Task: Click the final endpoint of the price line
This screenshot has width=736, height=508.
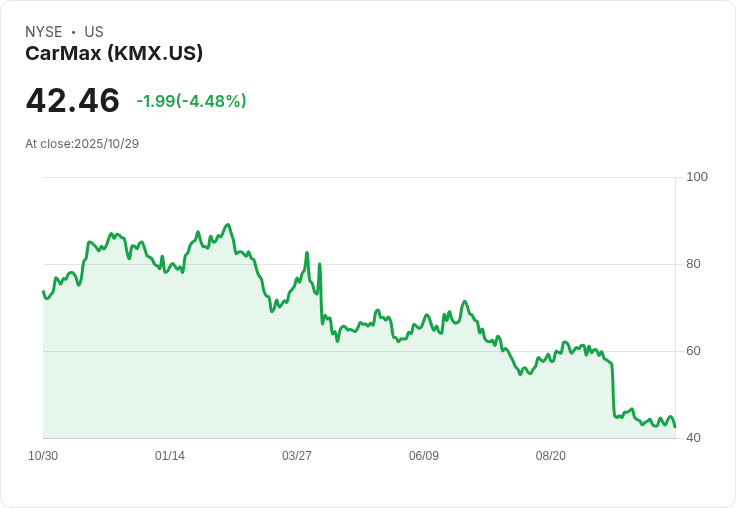Action: 675,427
